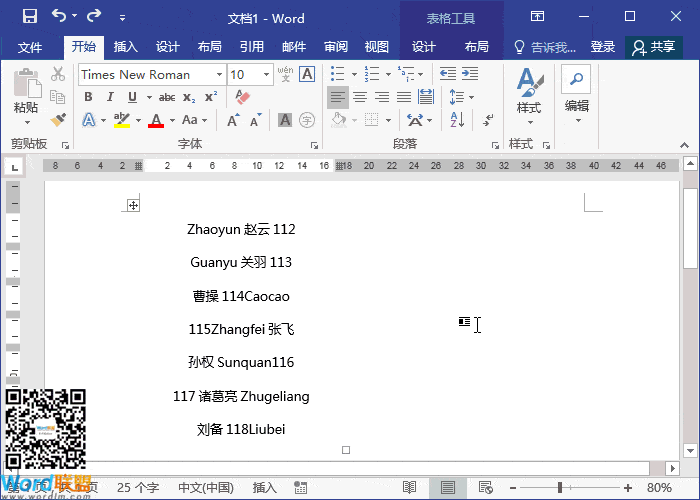Image resolution: width=700 pixels, height=500 pixels.
Task: Click the Format Painter brush icon
Action: (x=58, y=119)
